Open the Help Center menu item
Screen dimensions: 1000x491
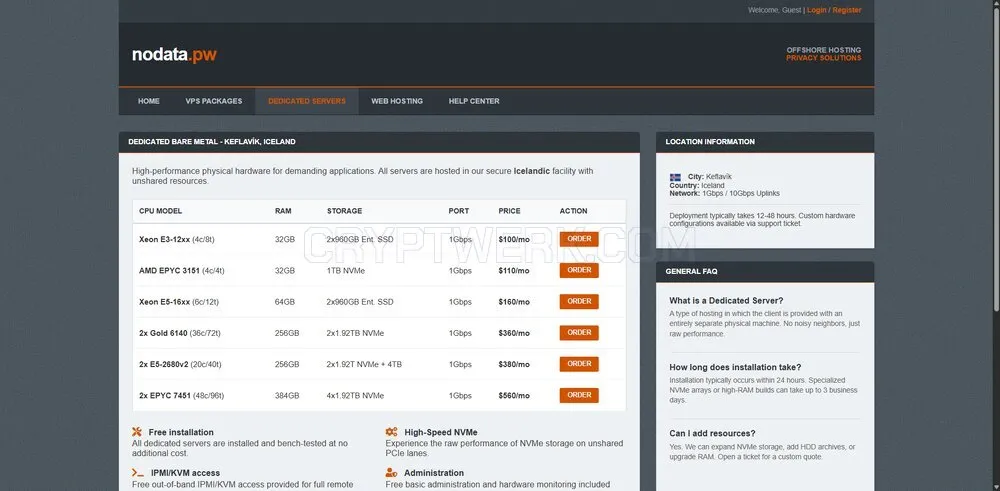pos(474,101)
